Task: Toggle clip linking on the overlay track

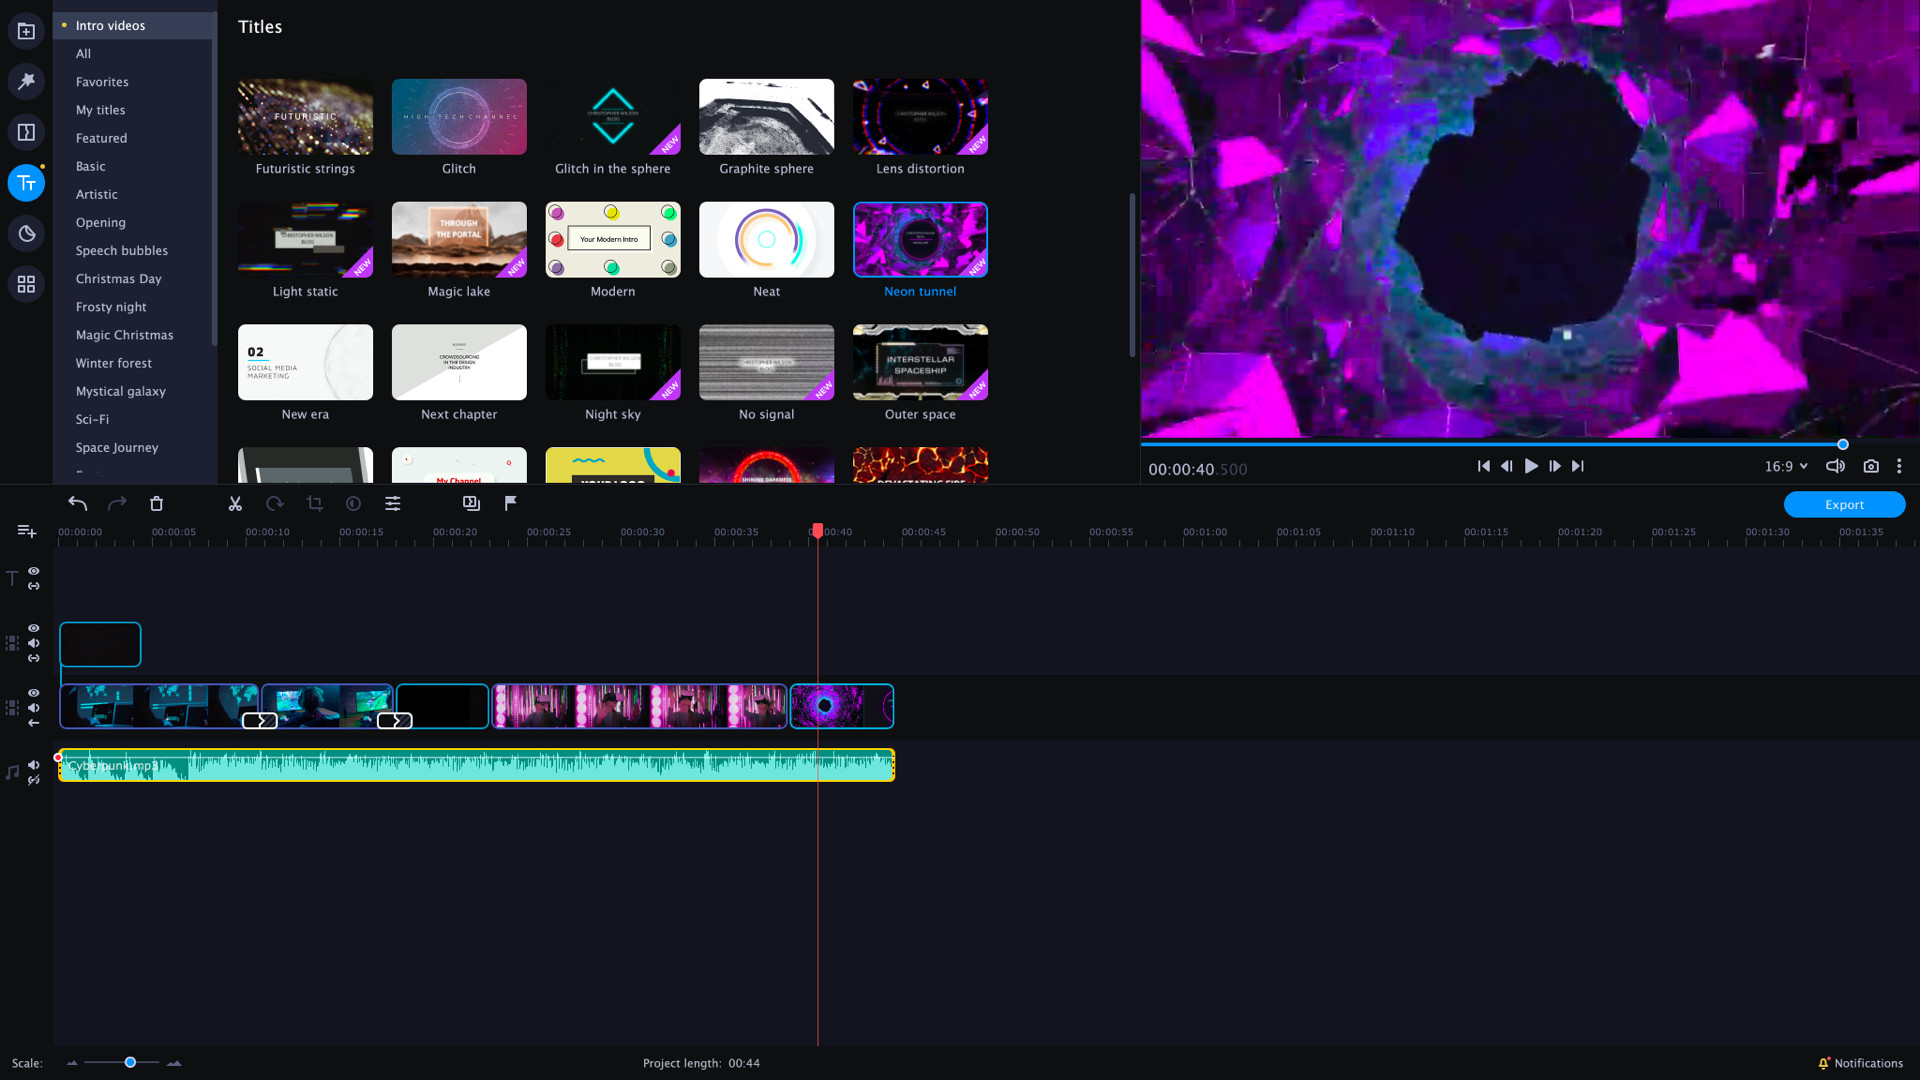Action: (x=33, y=659)
